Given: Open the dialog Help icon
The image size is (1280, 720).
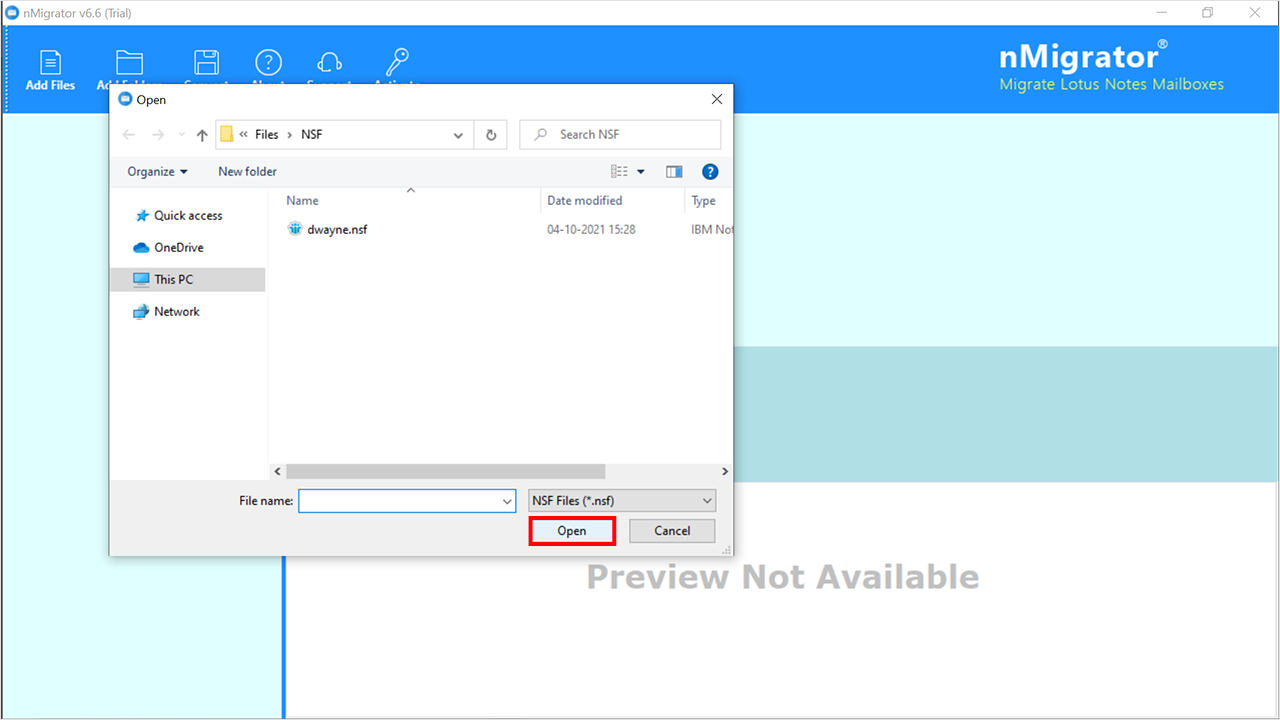Looking at the screenshot, I should (710, 172).
